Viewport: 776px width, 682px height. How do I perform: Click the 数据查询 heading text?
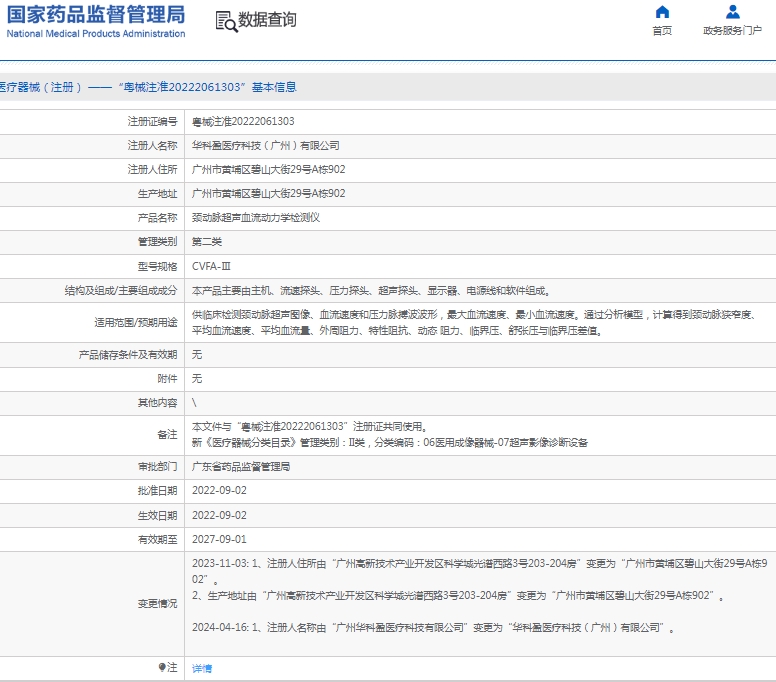pyautogui.click(x=267, y=20)
